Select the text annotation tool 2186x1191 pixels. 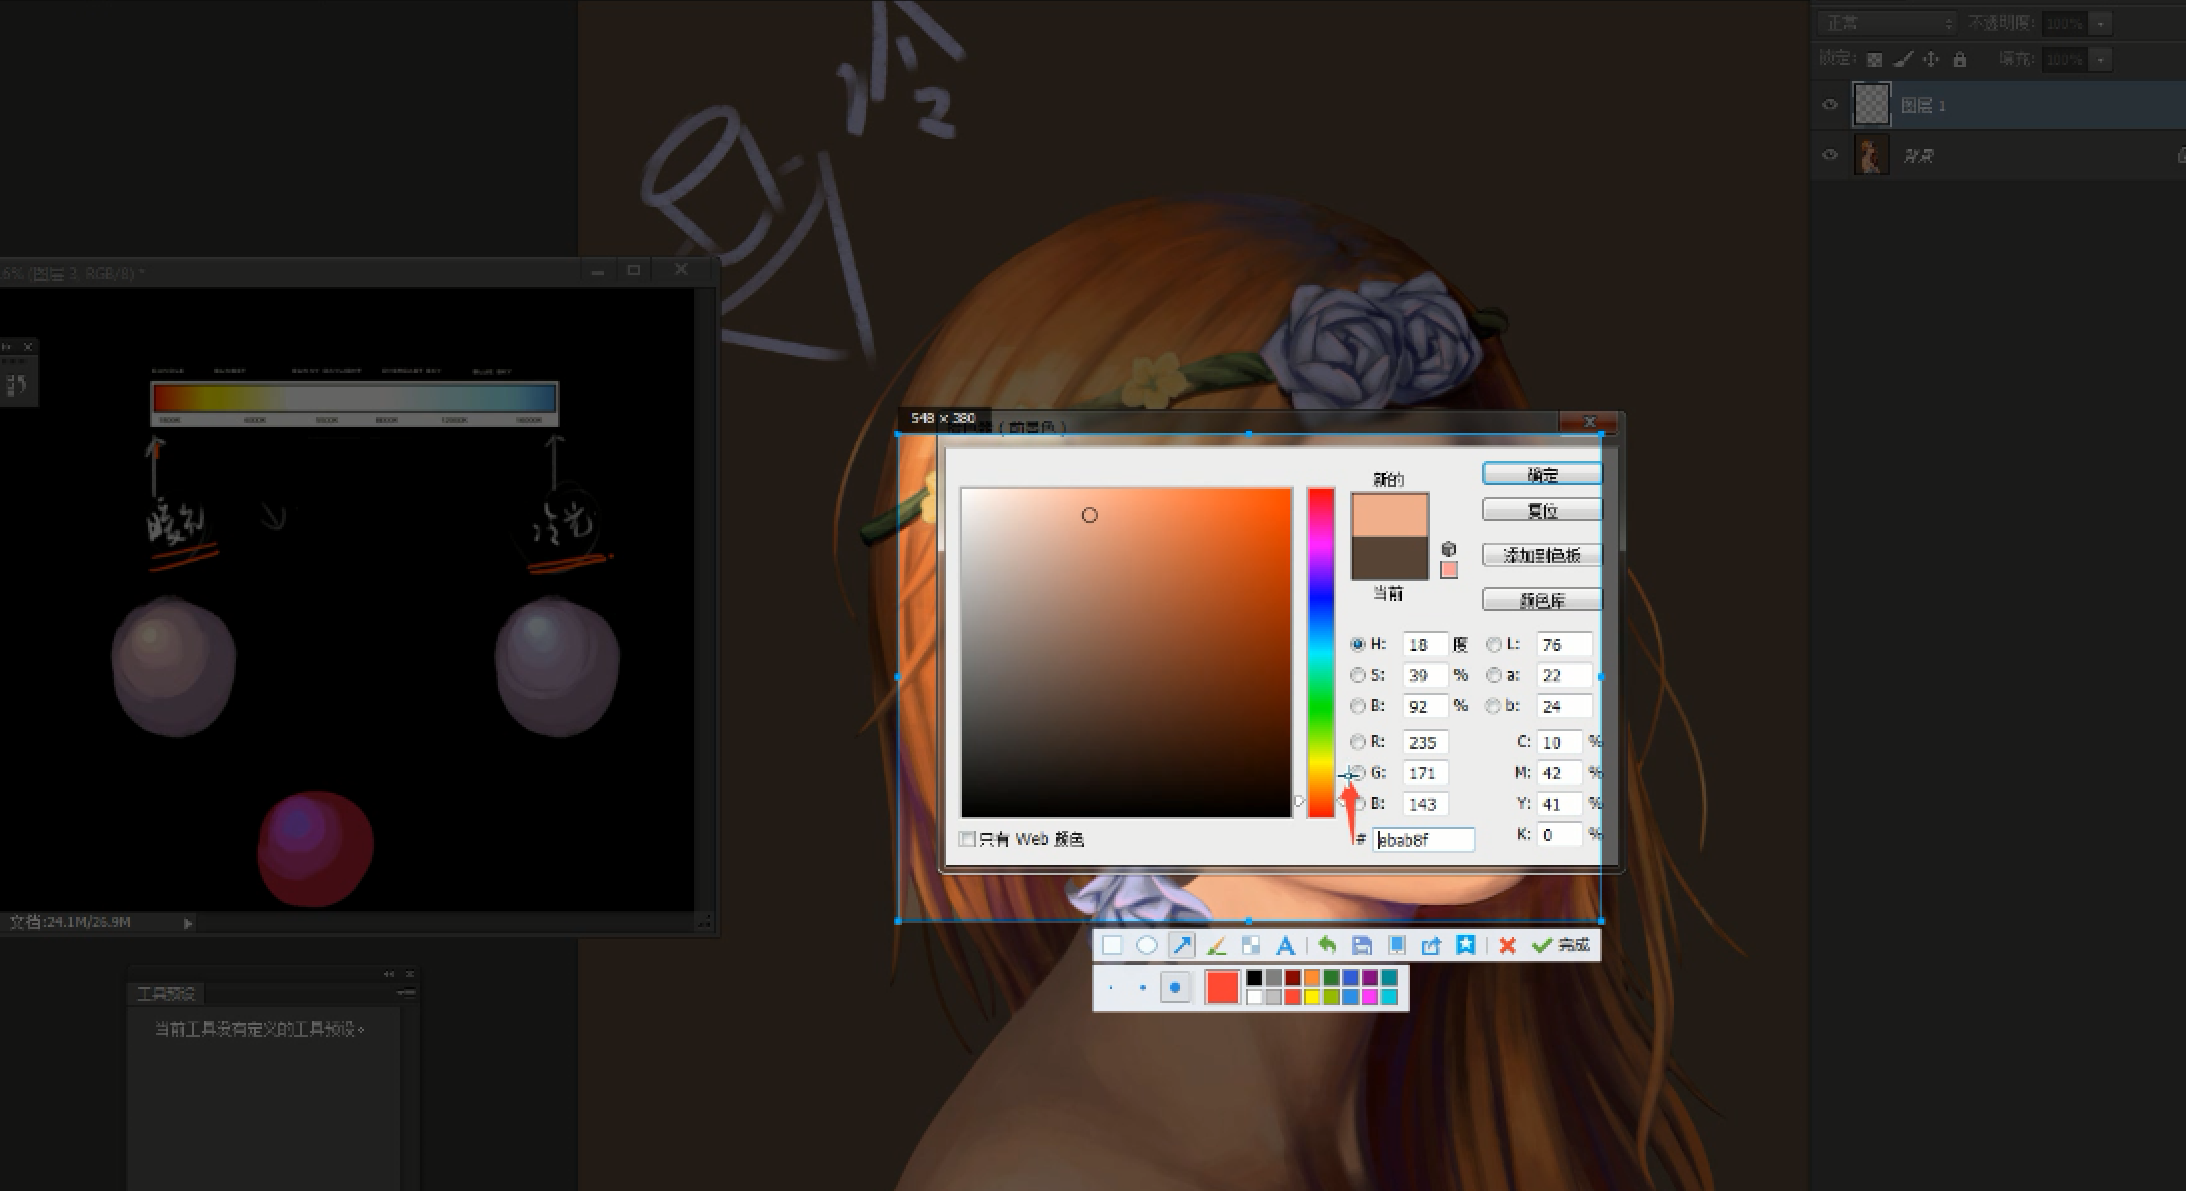(1285, 945)
